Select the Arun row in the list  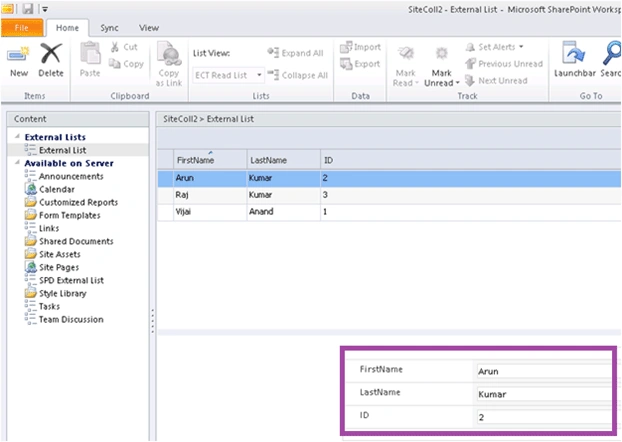(390, 178)
